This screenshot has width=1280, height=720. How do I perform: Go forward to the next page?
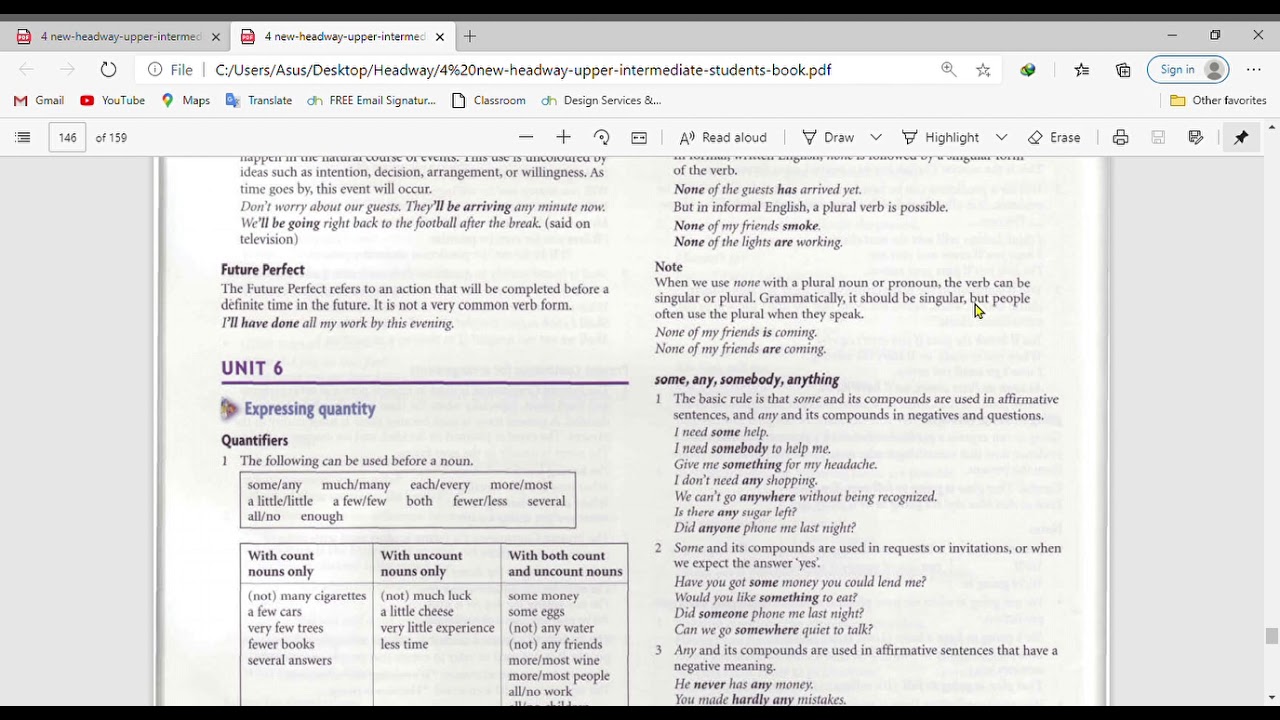[x=67, y=70]
